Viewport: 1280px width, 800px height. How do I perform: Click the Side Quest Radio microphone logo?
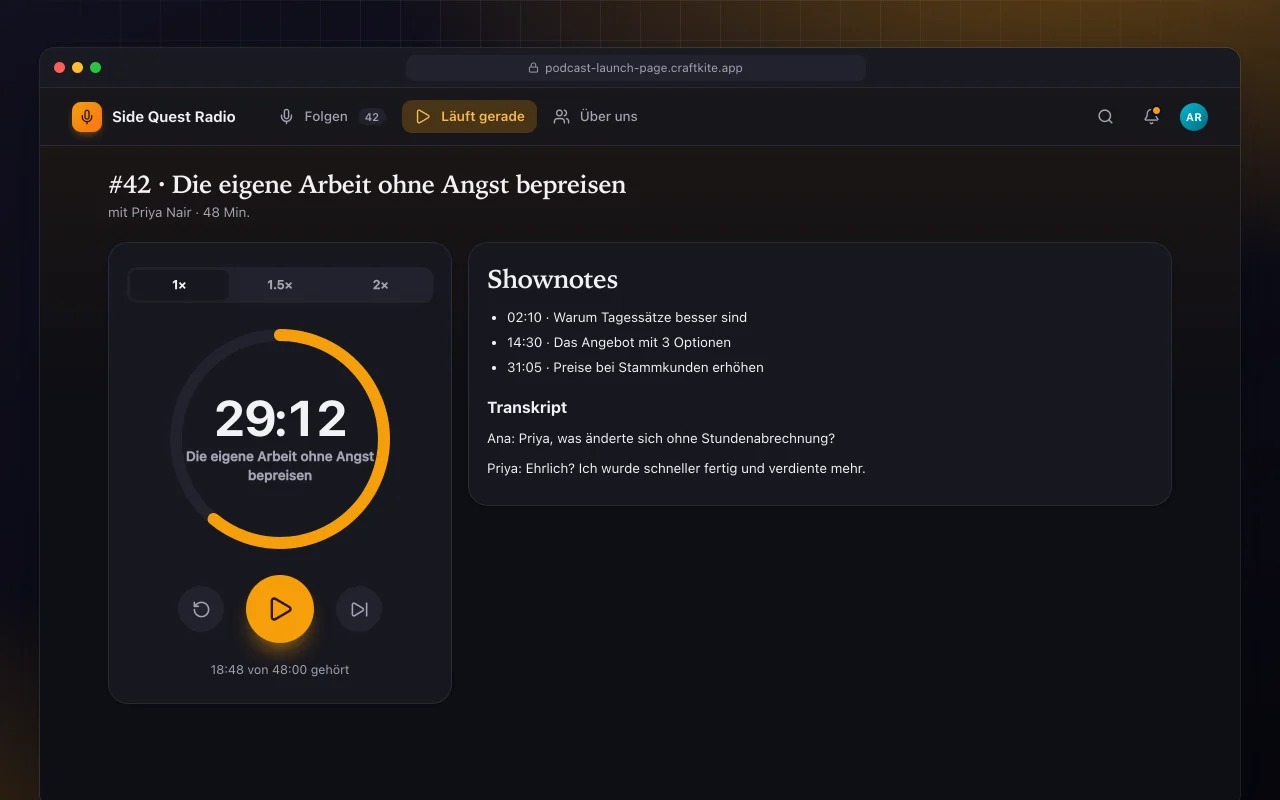(87, 117)
